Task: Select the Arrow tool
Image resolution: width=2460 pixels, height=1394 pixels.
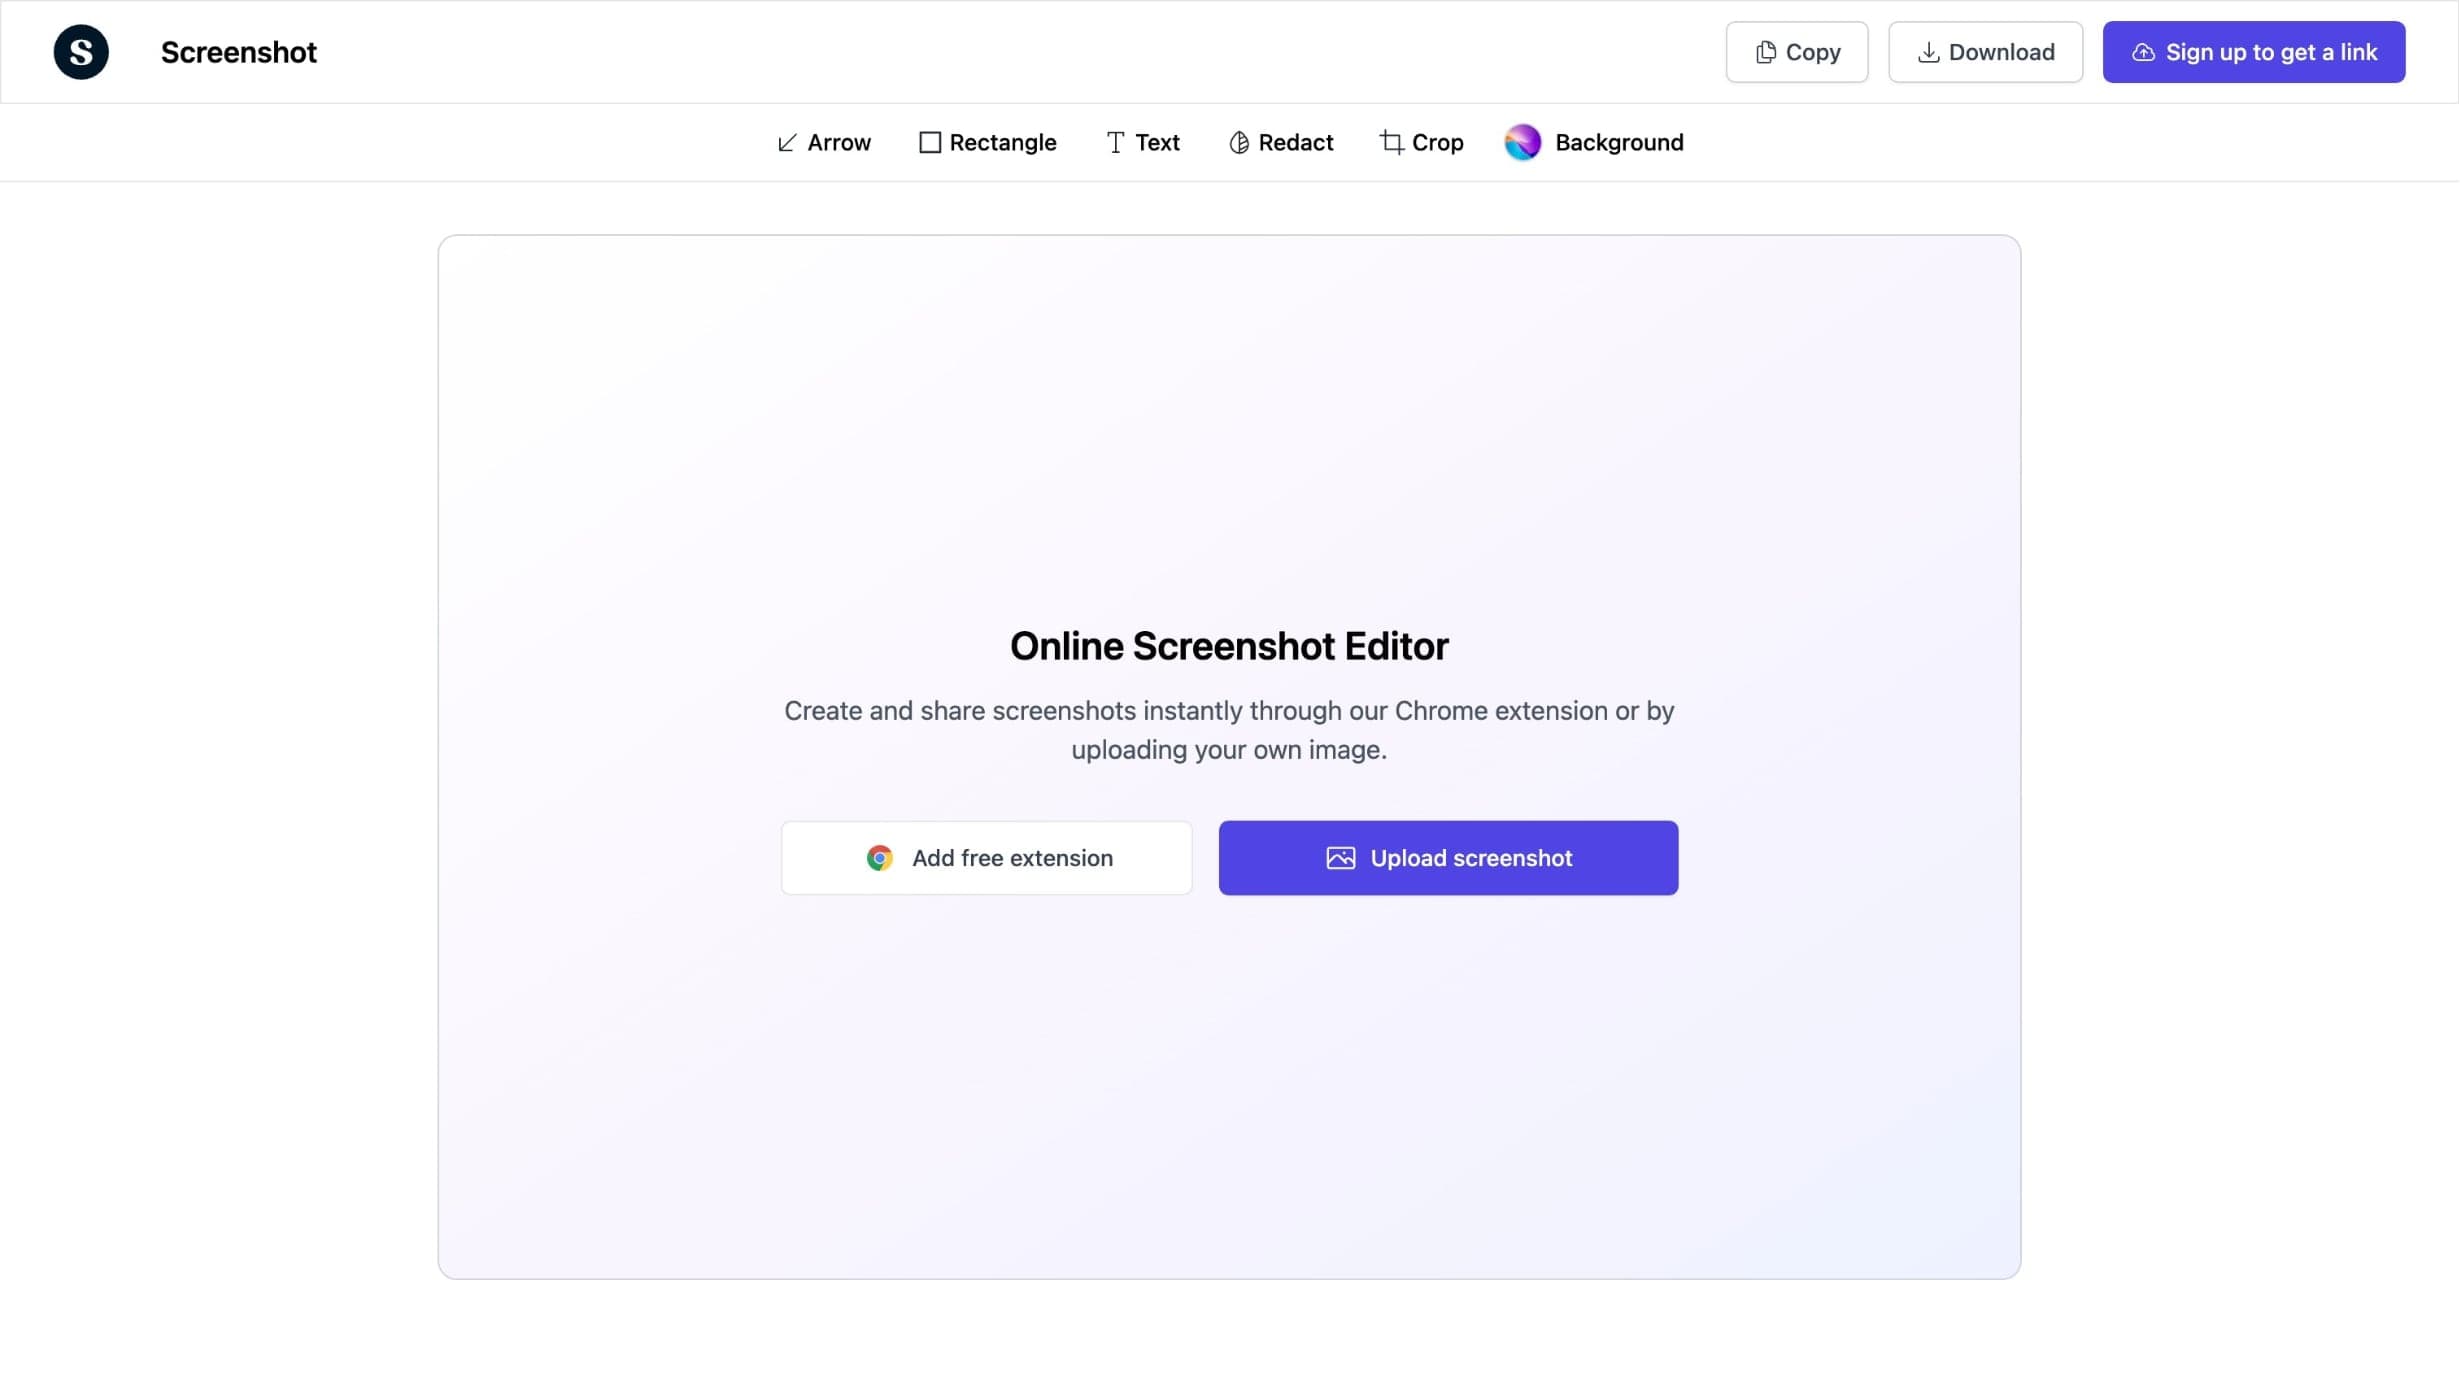Action: 823,142
